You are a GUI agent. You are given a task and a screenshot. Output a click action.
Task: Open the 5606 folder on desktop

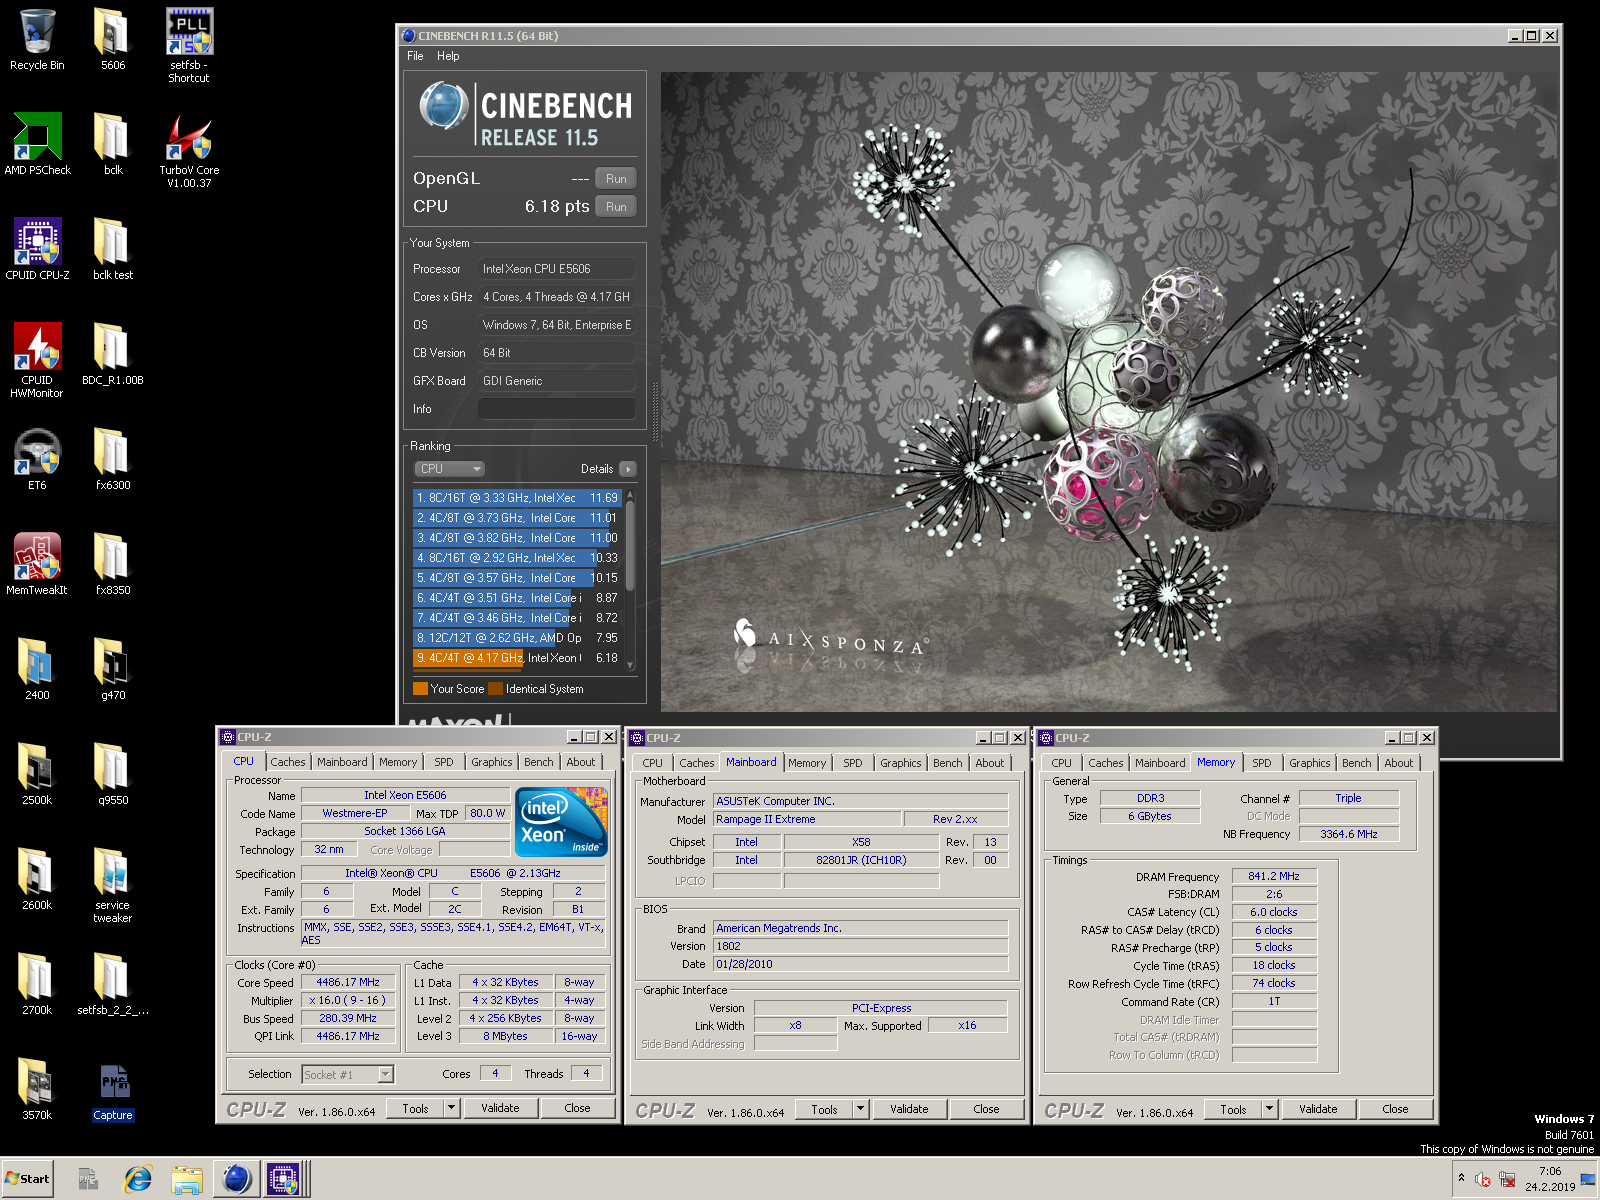tap(112, 40)
